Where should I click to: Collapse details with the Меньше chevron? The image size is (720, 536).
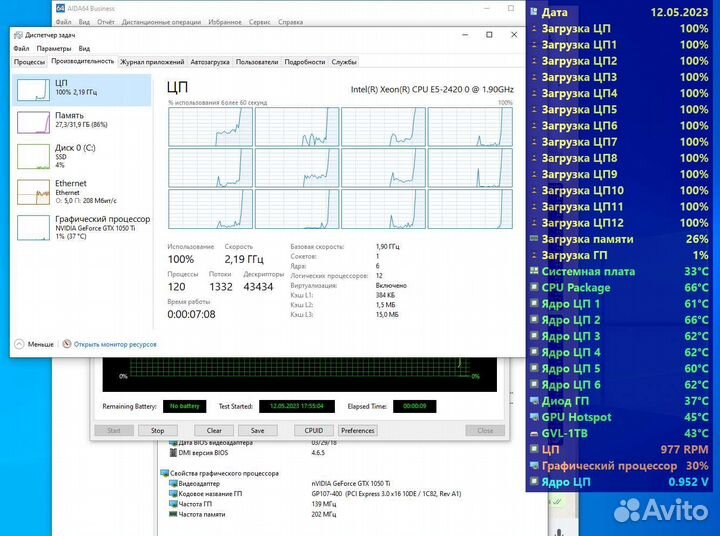(x=19, y=343)
